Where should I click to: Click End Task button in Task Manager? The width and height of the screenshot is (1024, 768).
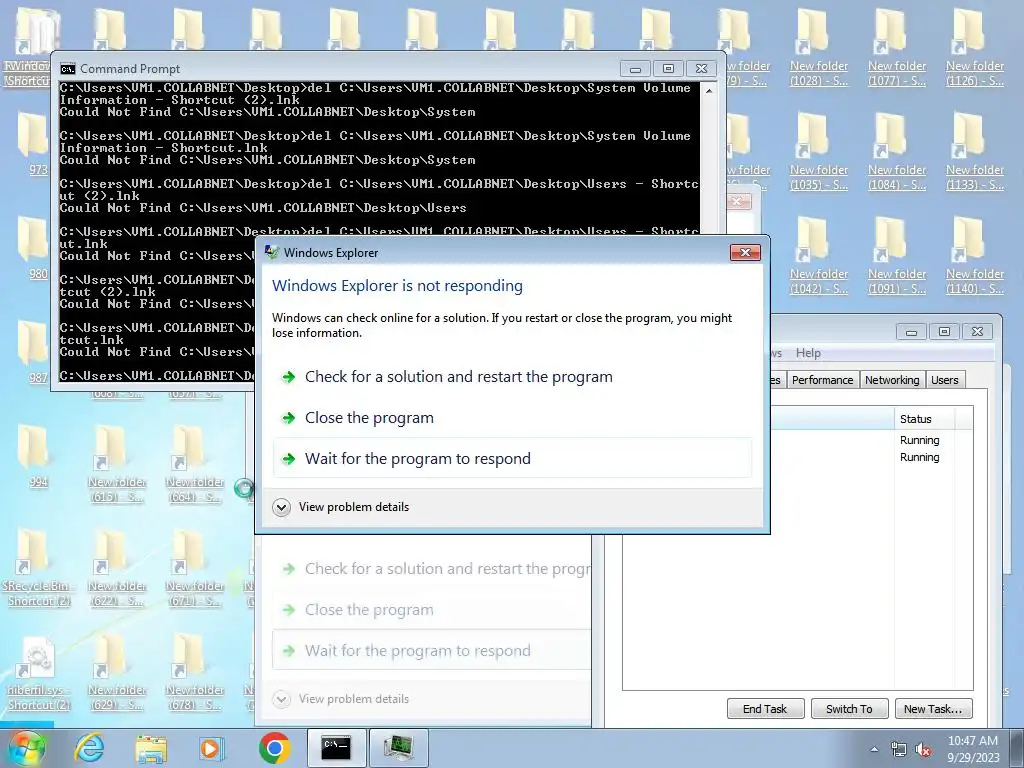765,709
